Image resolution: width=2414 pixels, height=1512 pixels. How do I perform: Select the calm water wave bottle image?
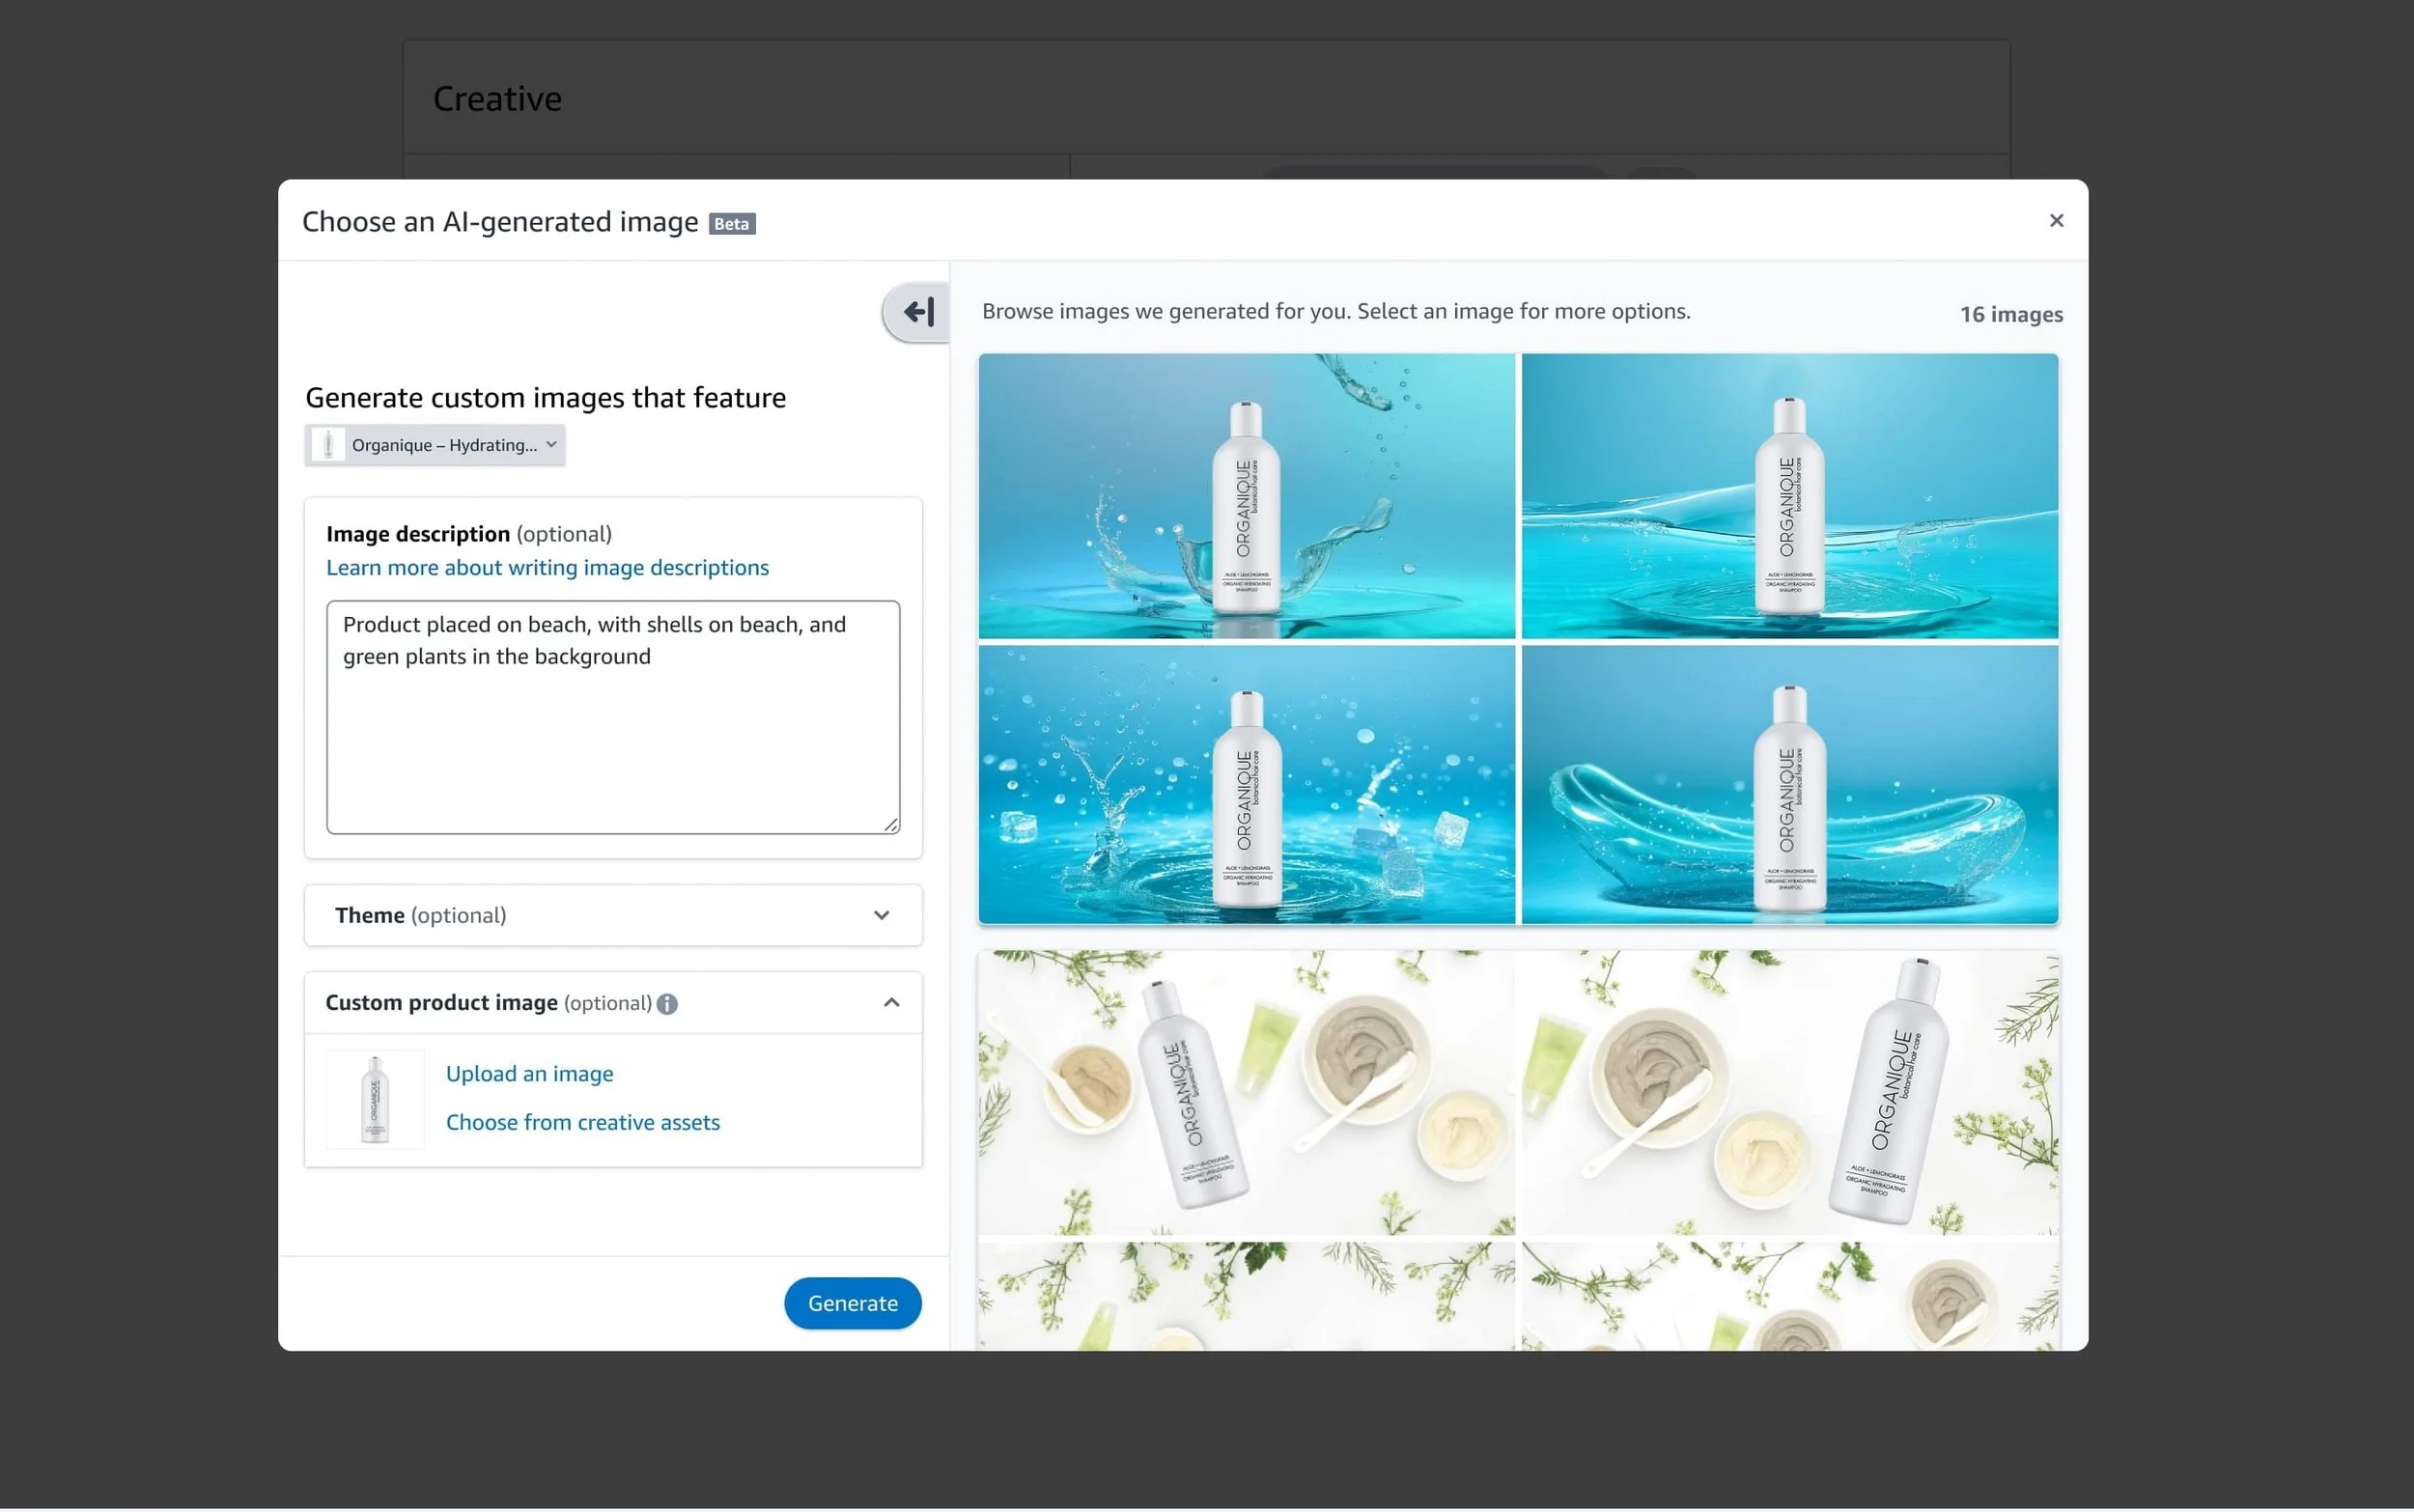pos(1788,496)
